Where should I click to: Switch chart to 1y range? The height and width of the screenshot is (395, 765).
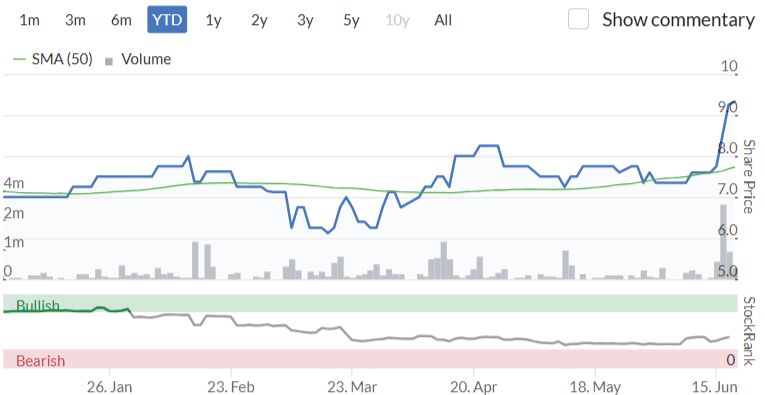point(213,20)
